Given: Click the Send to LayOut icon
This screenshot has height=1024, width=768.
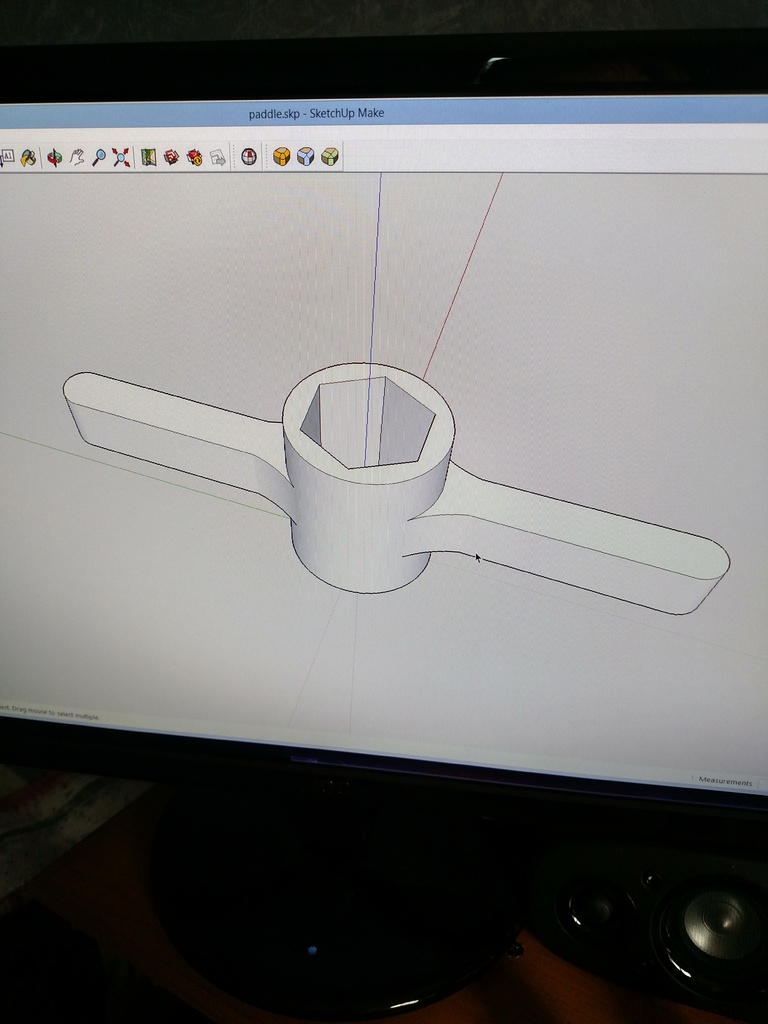Looking at the screenshot, I should tap(217, 157).
